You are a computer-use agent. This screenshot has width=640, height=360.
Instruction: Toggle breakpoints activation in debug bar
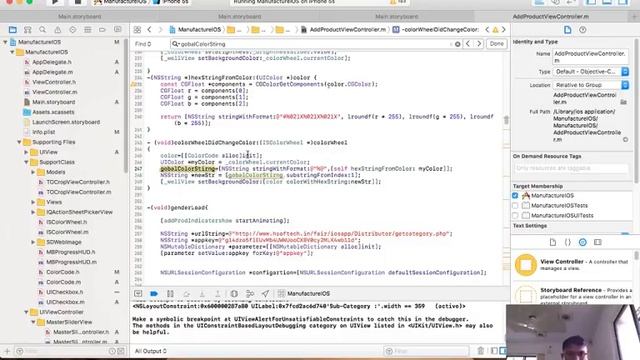154,293
